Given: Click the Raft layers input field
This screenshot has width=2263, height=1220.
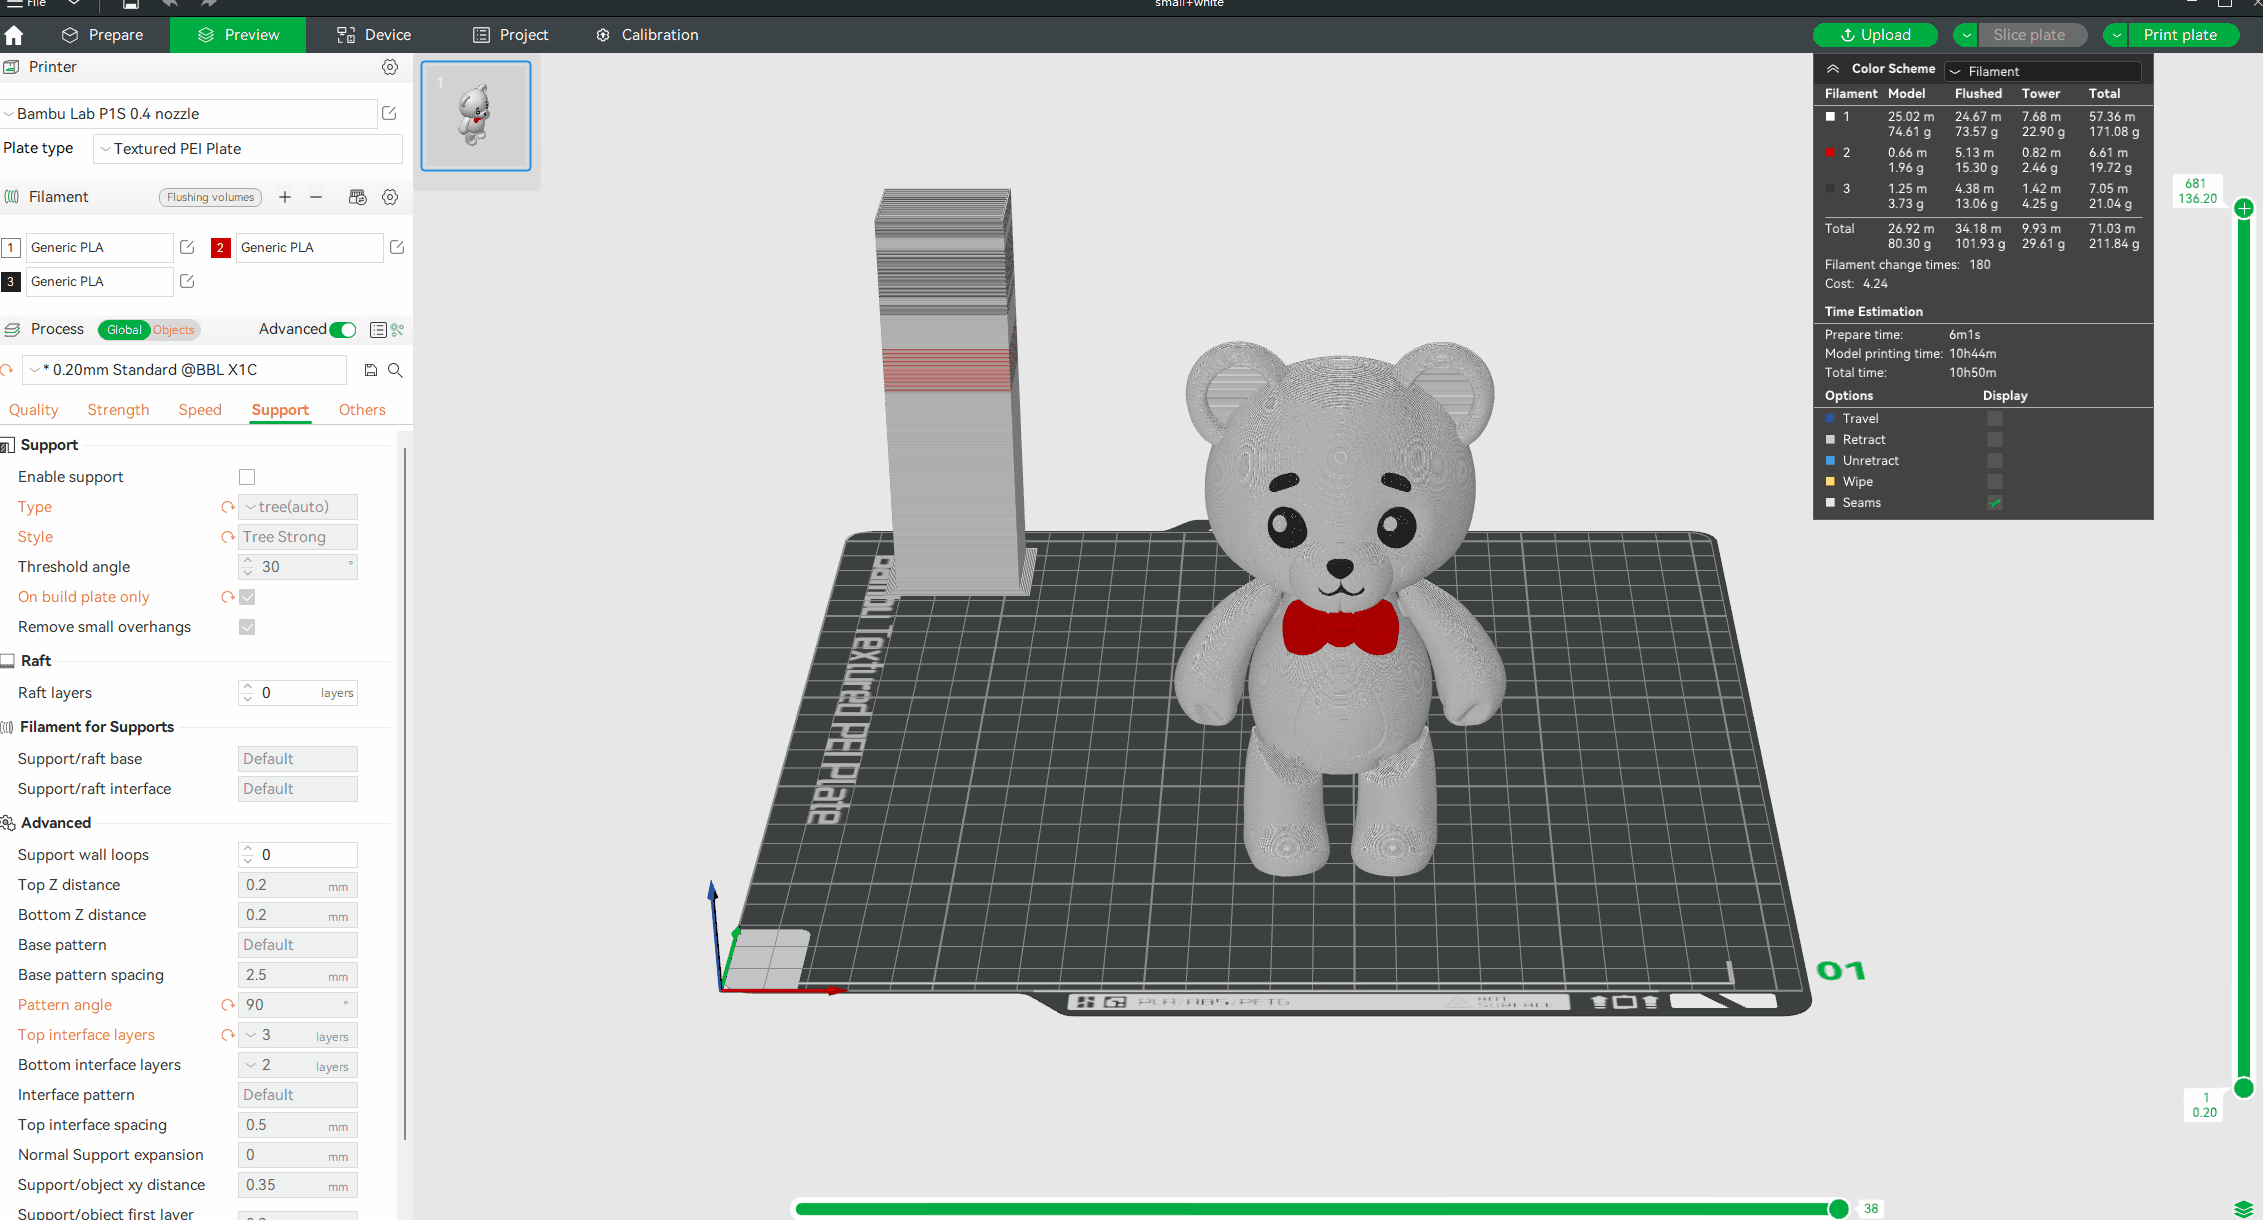Looking at the screenshot, I should pos(298,693).
